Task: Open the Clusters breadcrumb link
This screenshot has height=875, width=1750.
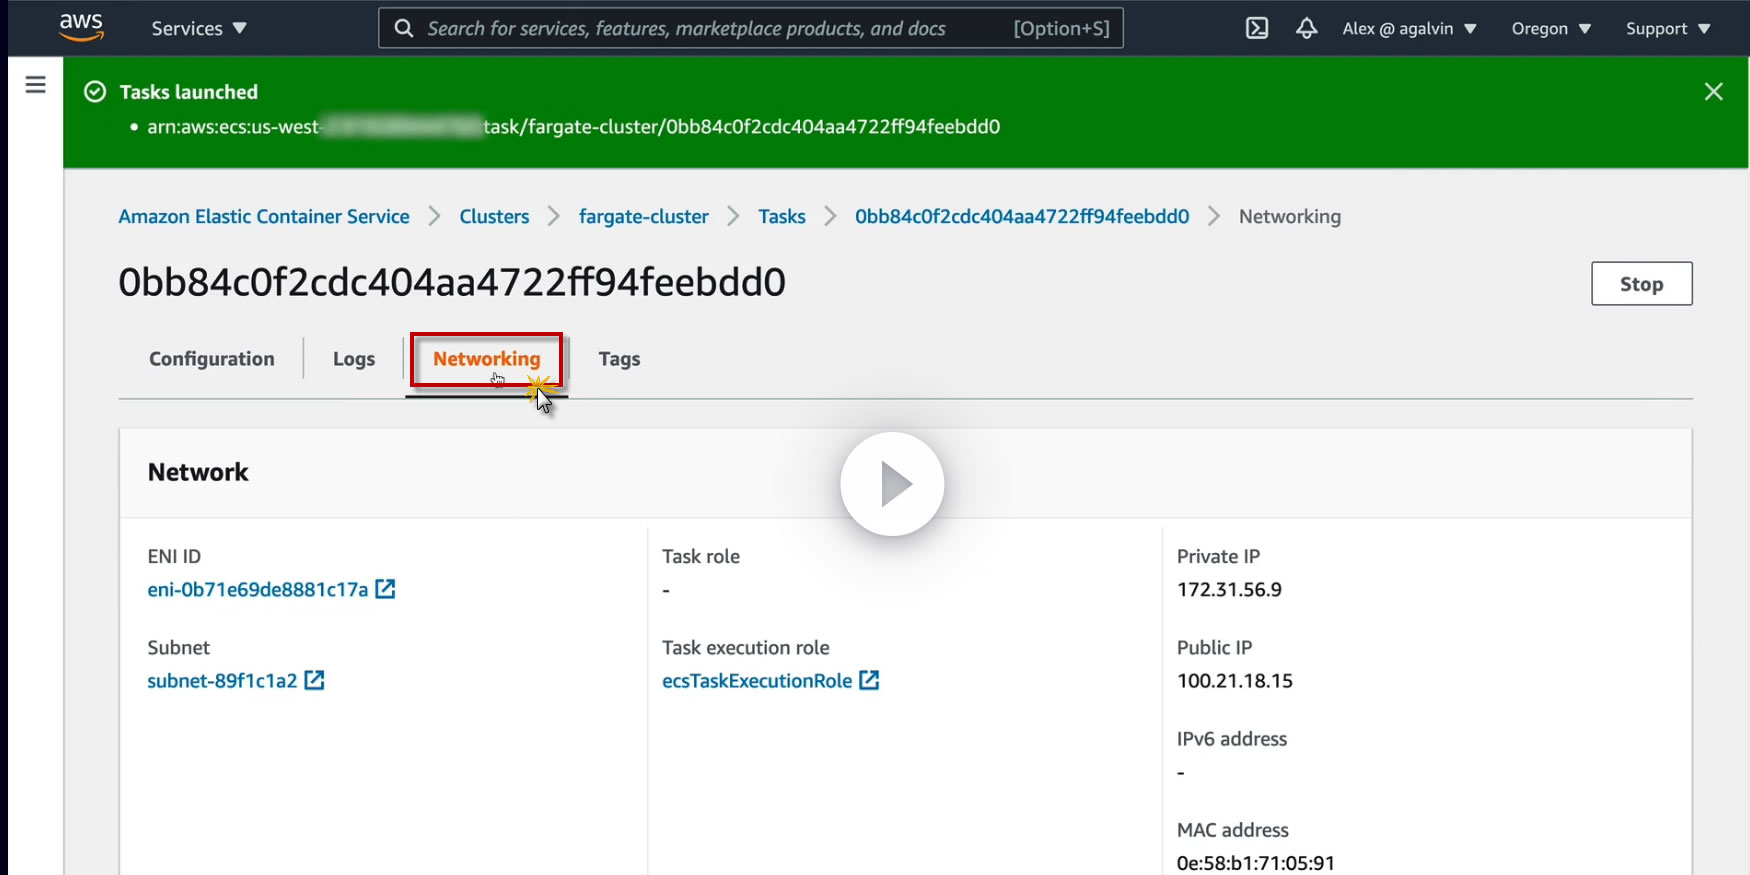Action: [x=494, y=217]
